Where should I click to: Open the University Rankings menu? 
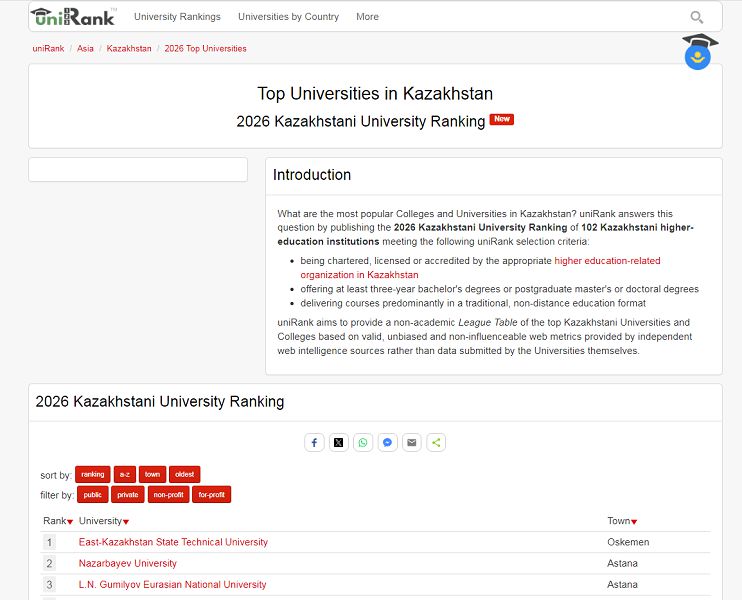(177, 17)
